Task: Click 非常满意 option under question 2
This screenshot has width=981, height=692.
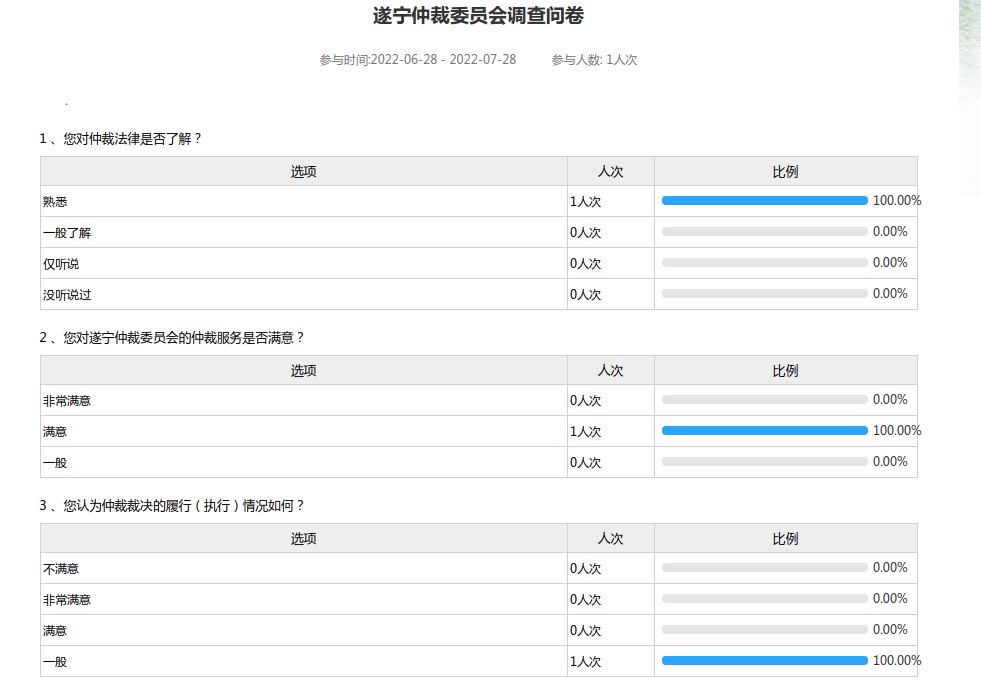Action: pos(67,401)
